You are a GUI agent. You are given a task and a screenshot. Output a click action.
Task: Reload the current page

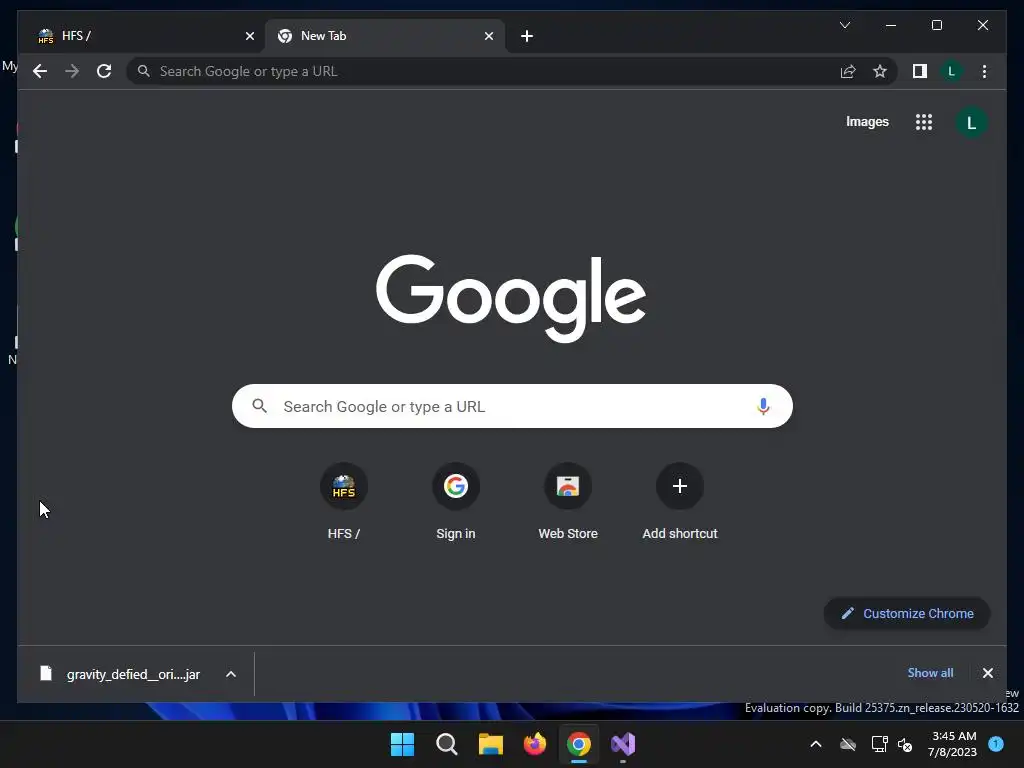(x=104, y=71)
